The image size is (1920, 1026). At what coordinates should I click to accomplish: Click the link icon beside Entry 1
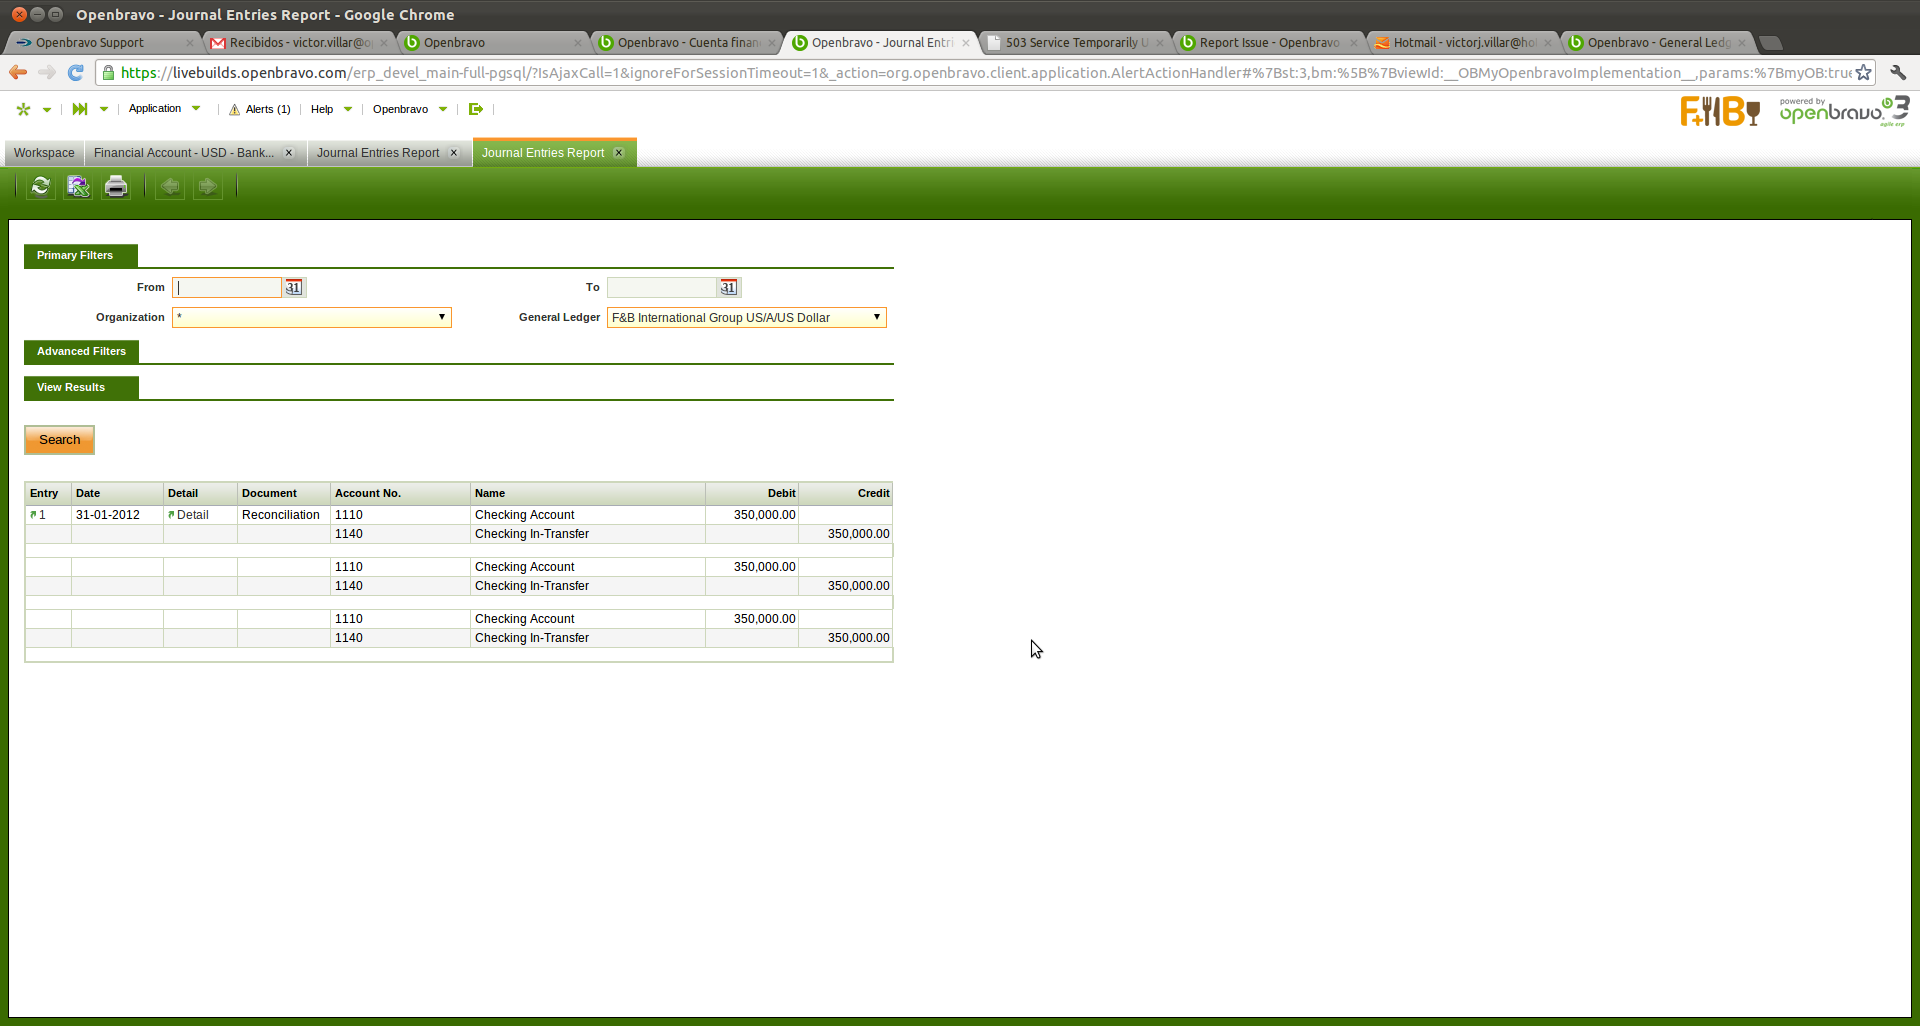point(33,515)
